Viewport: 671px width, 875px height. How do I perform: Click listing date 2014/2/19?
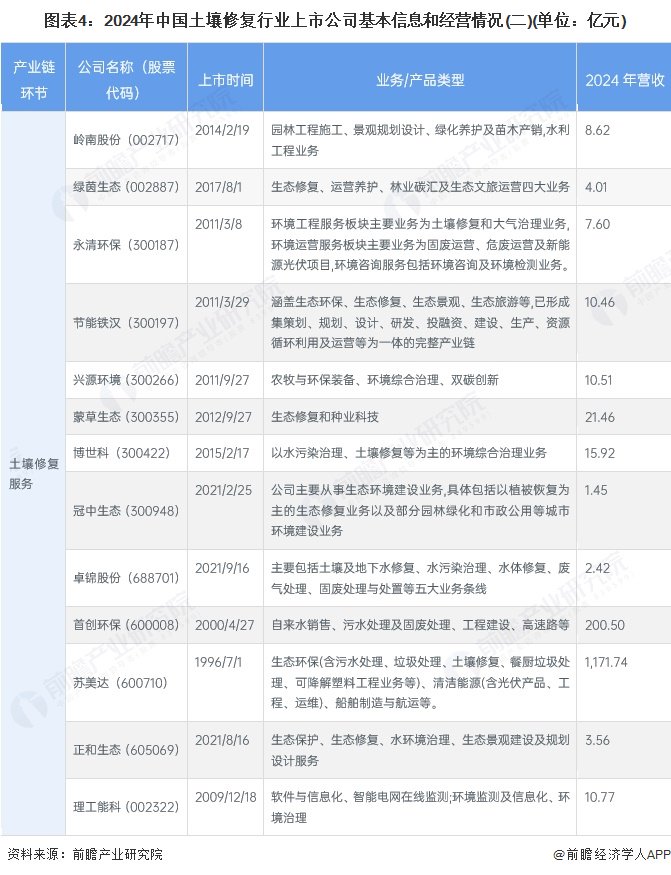(x=222, y=130)
